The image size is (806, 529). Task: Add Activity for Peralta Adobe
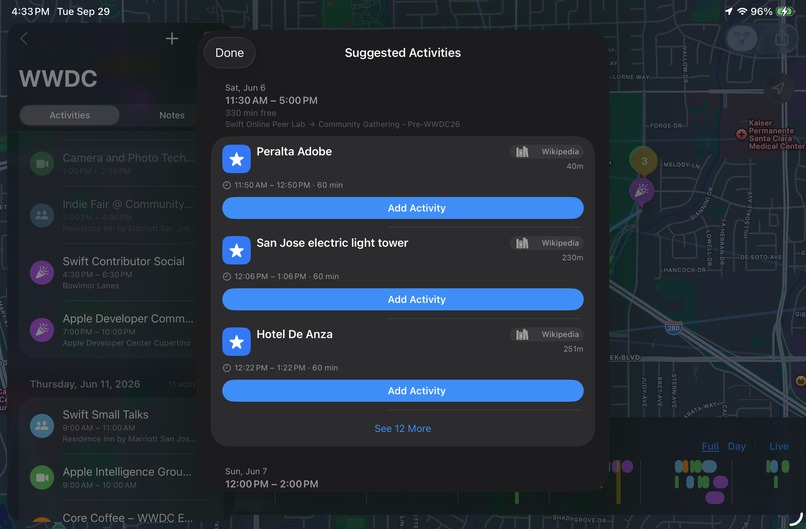[x=402, y=208]
